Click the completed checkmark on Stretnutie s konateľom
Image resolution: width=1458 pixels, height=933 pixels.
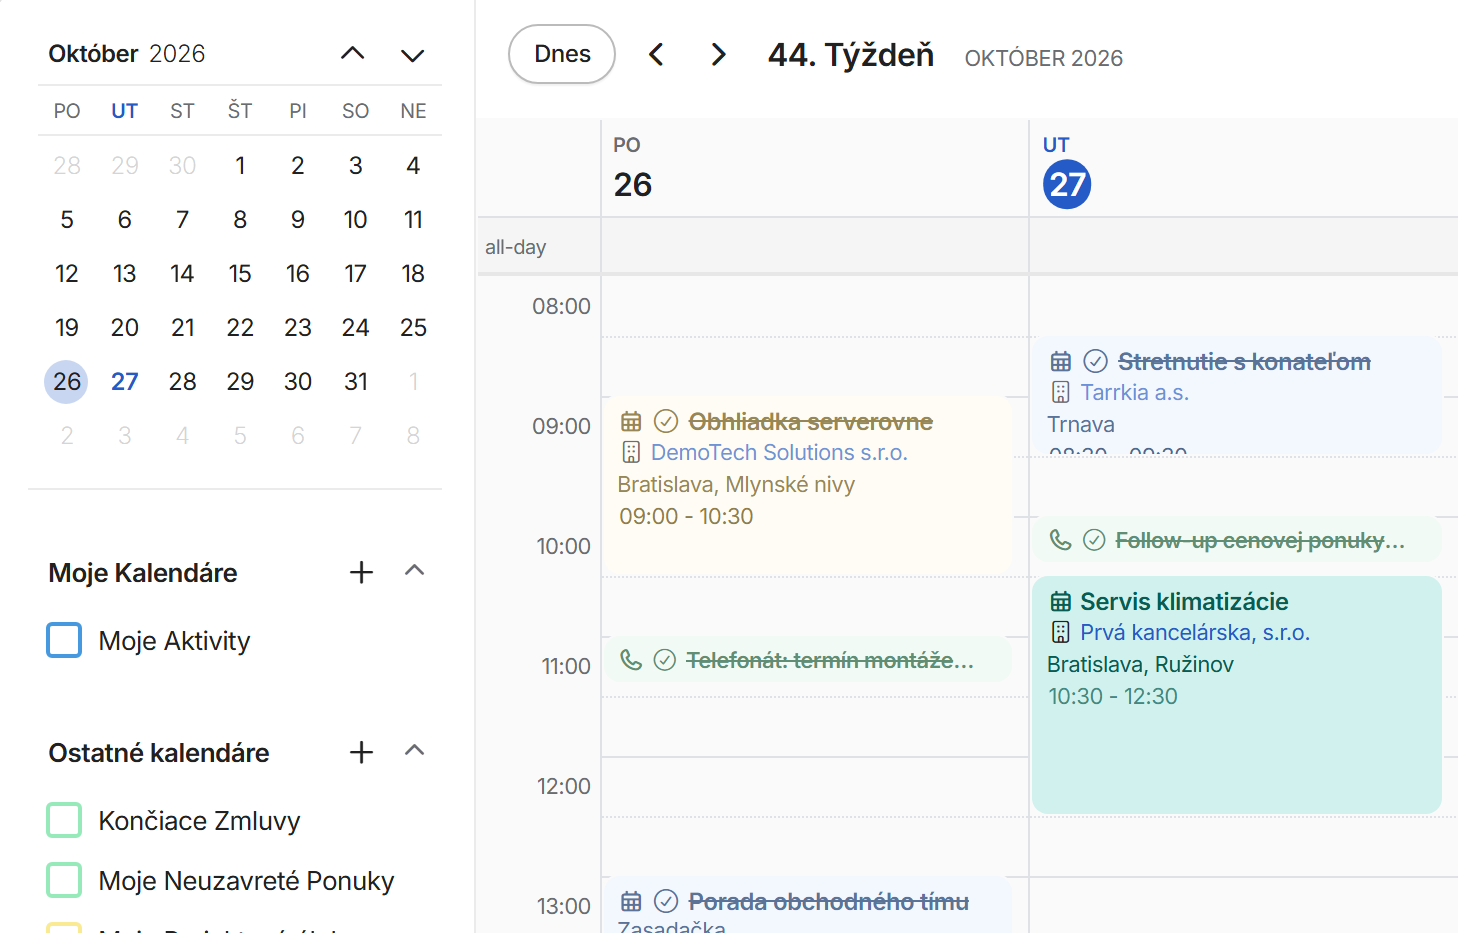click(x=1096, y=361)
